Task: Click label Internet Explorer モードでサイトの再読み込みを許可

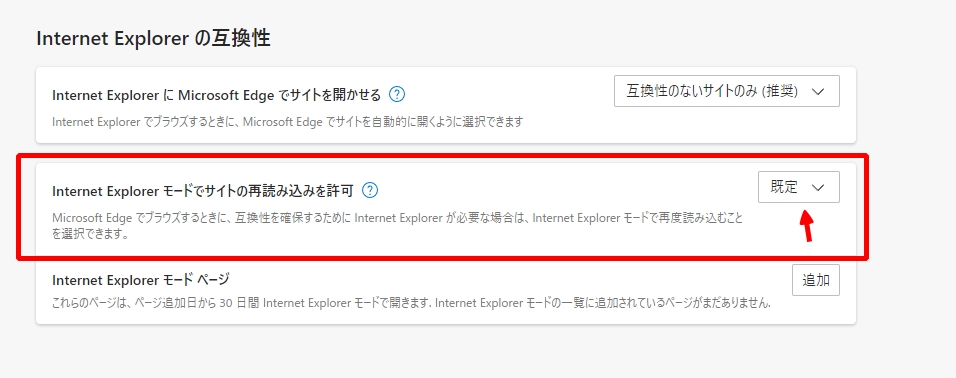Action: pyautogui.click(x=203, y=191)
